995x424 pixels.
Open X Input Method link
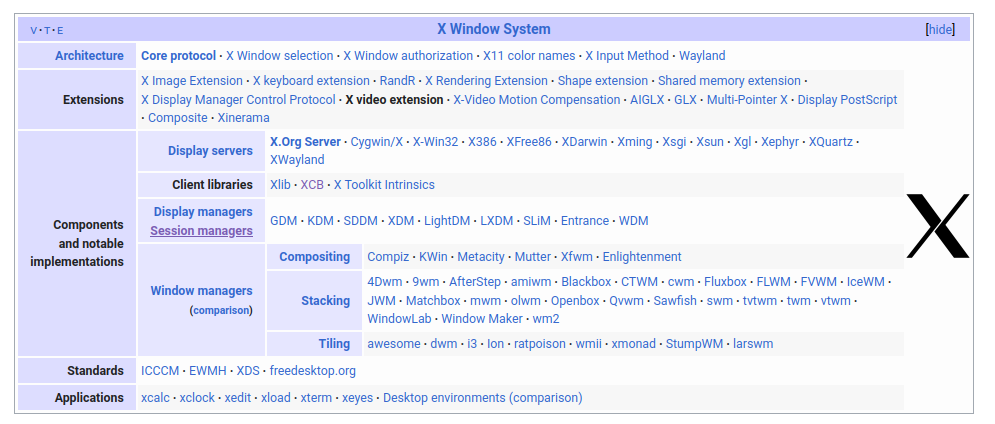tap(627, 56)
